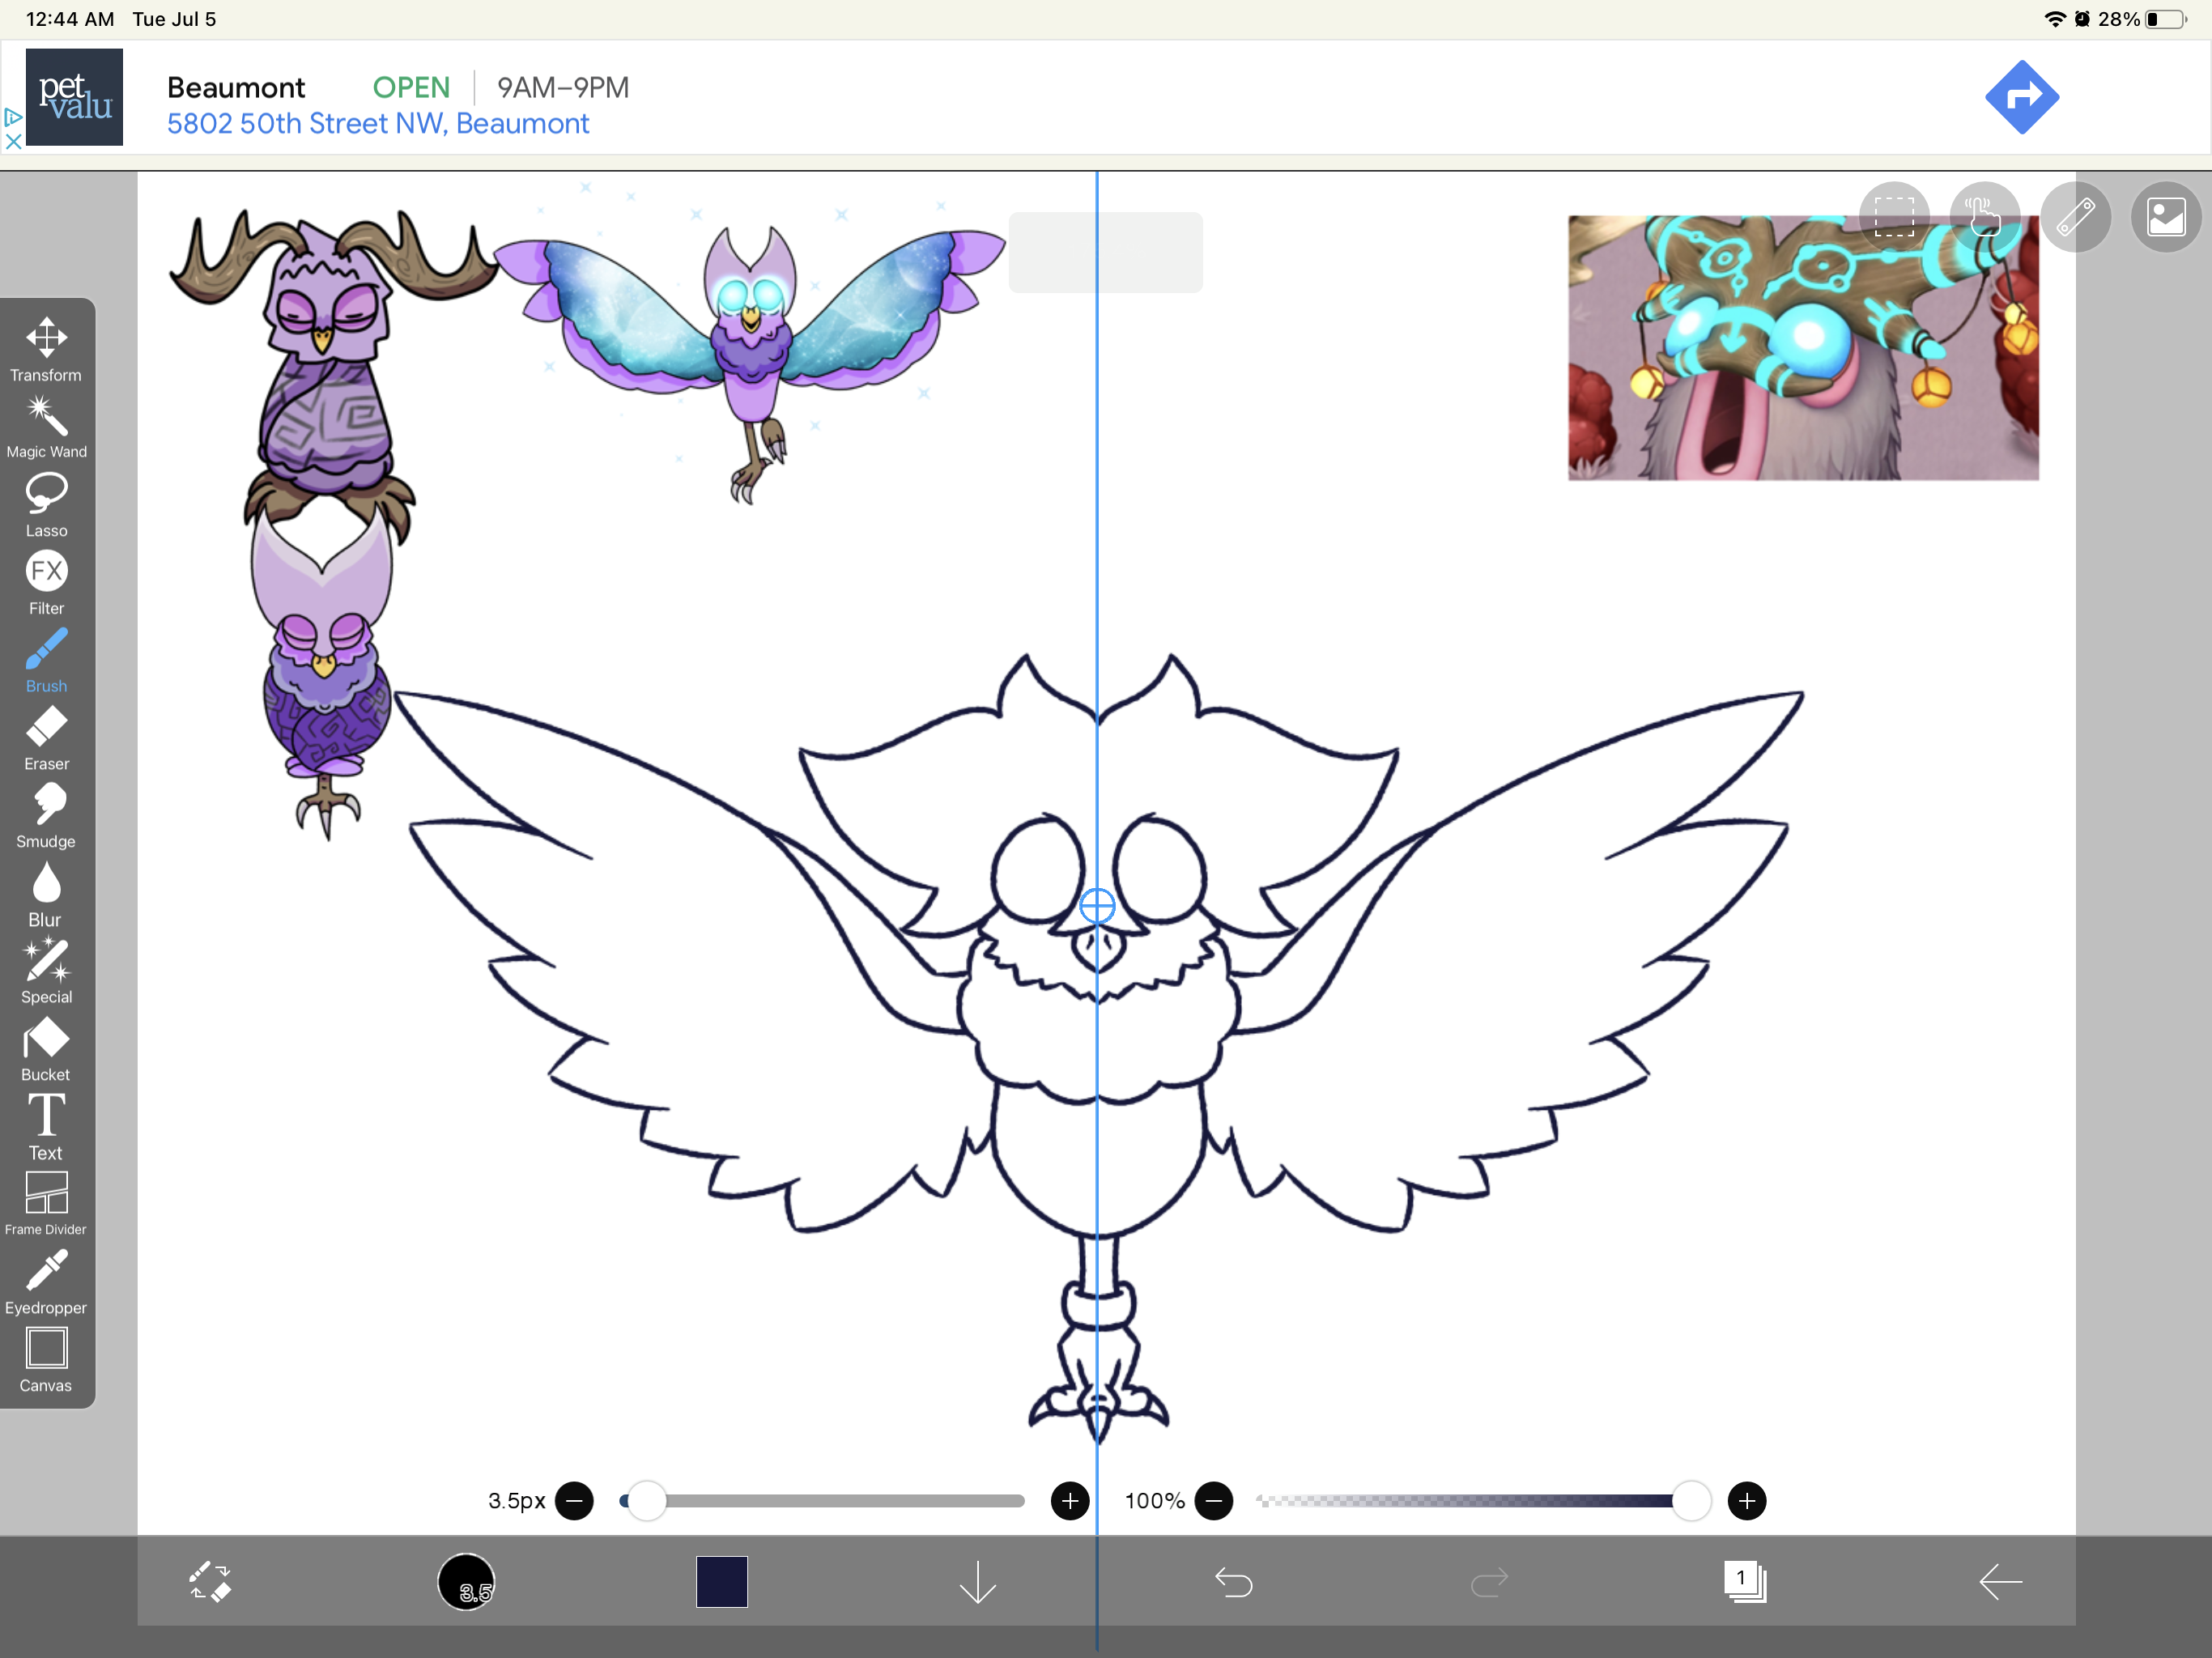Select the Eraser tool

[46, 738]
